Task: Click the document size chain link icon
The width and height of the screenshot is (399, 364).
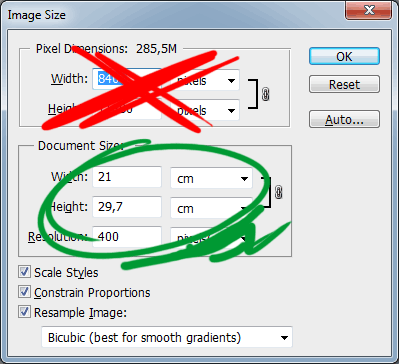Action: pyautogui.click(x=279, y=192)
